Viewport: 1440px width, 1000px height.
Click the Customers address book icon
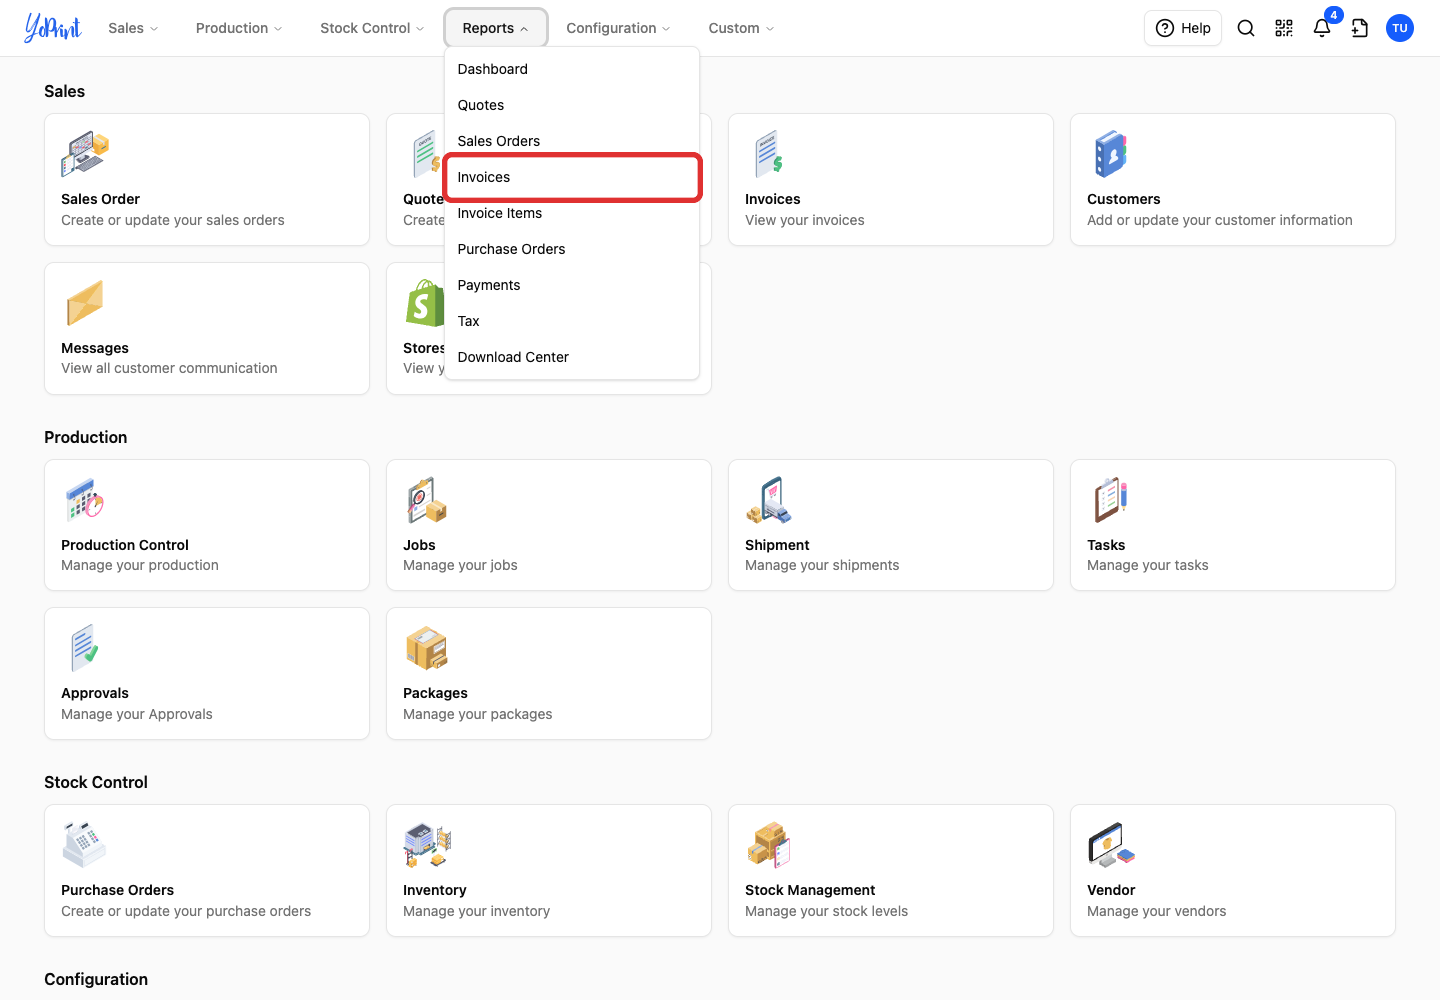[x=1111, y=155]
